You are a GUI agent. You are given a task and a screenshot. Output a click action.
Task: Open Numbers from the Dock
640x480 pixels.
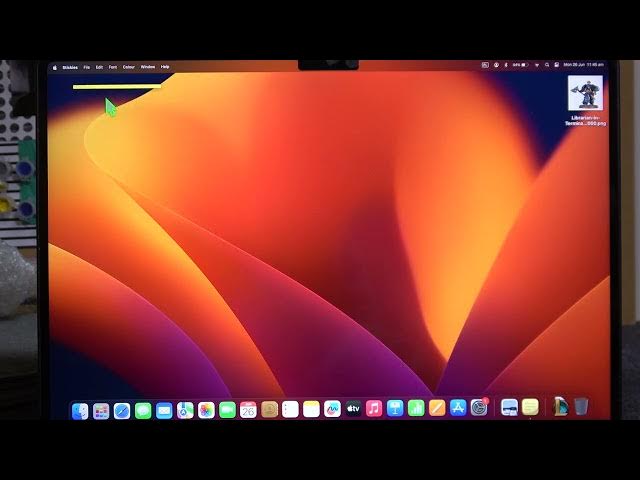[x=416, y=408]
